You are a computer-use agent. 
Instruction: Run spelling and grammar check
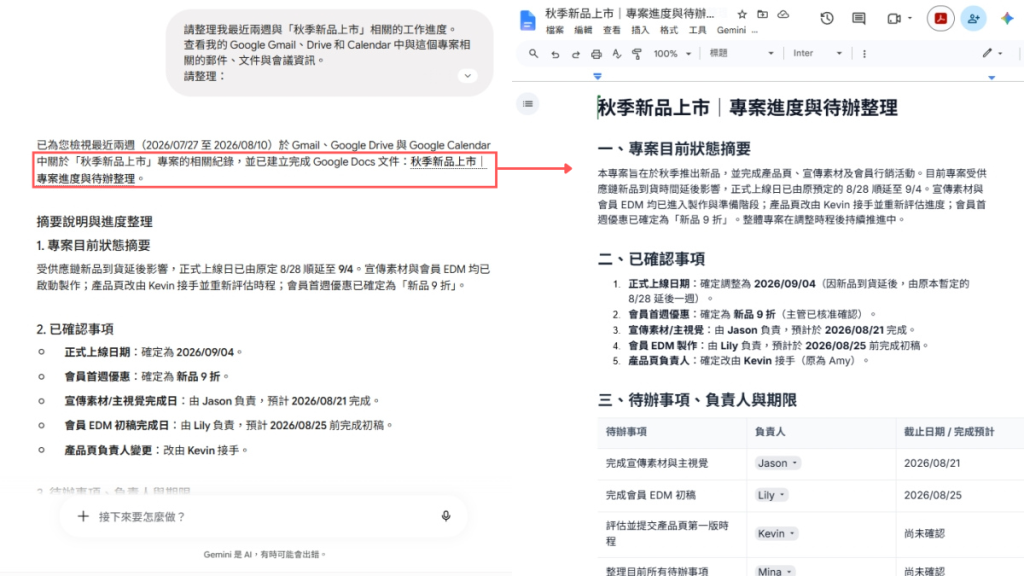(616, 54)
